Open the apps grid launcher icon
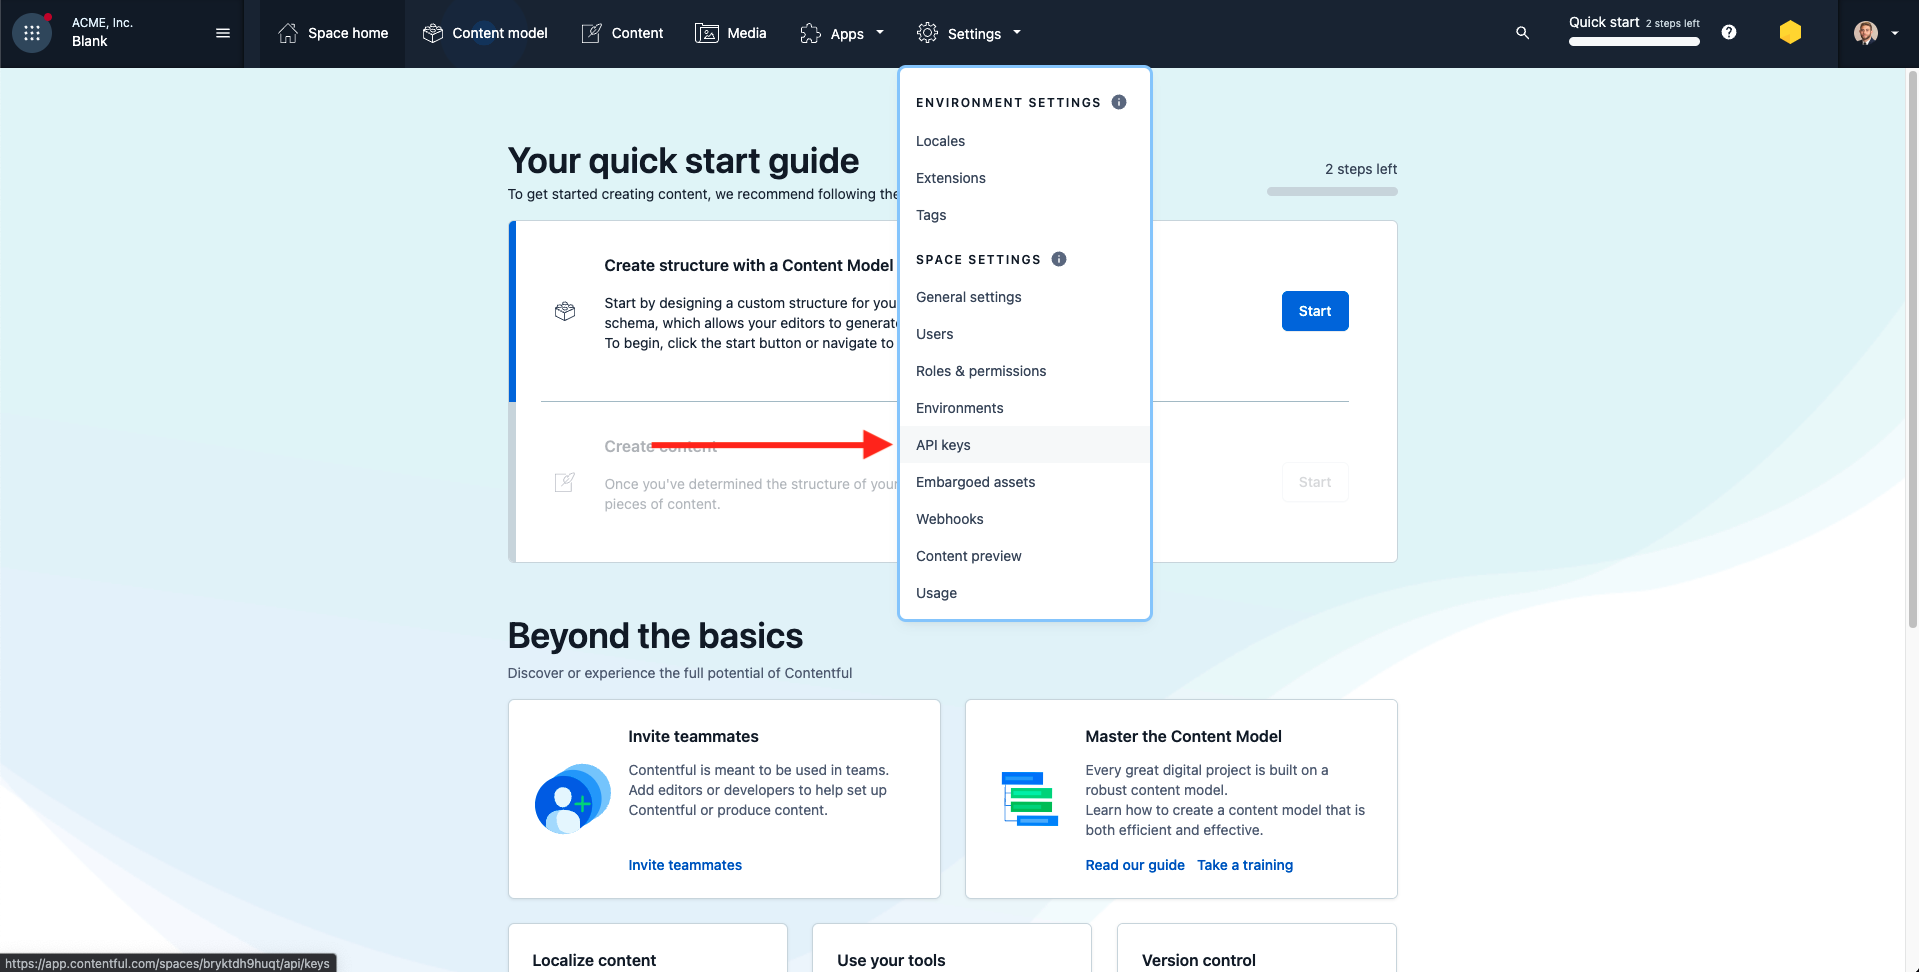 point(32,33)
